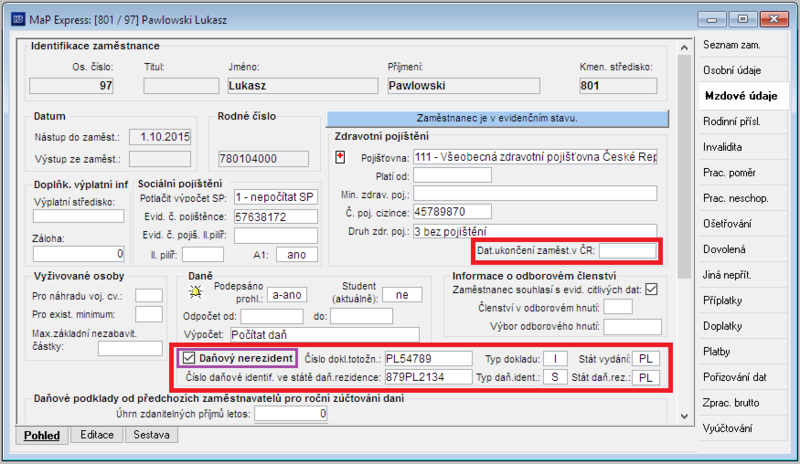Click the Výbor odborového hnutí field

[x=633, y=326]
